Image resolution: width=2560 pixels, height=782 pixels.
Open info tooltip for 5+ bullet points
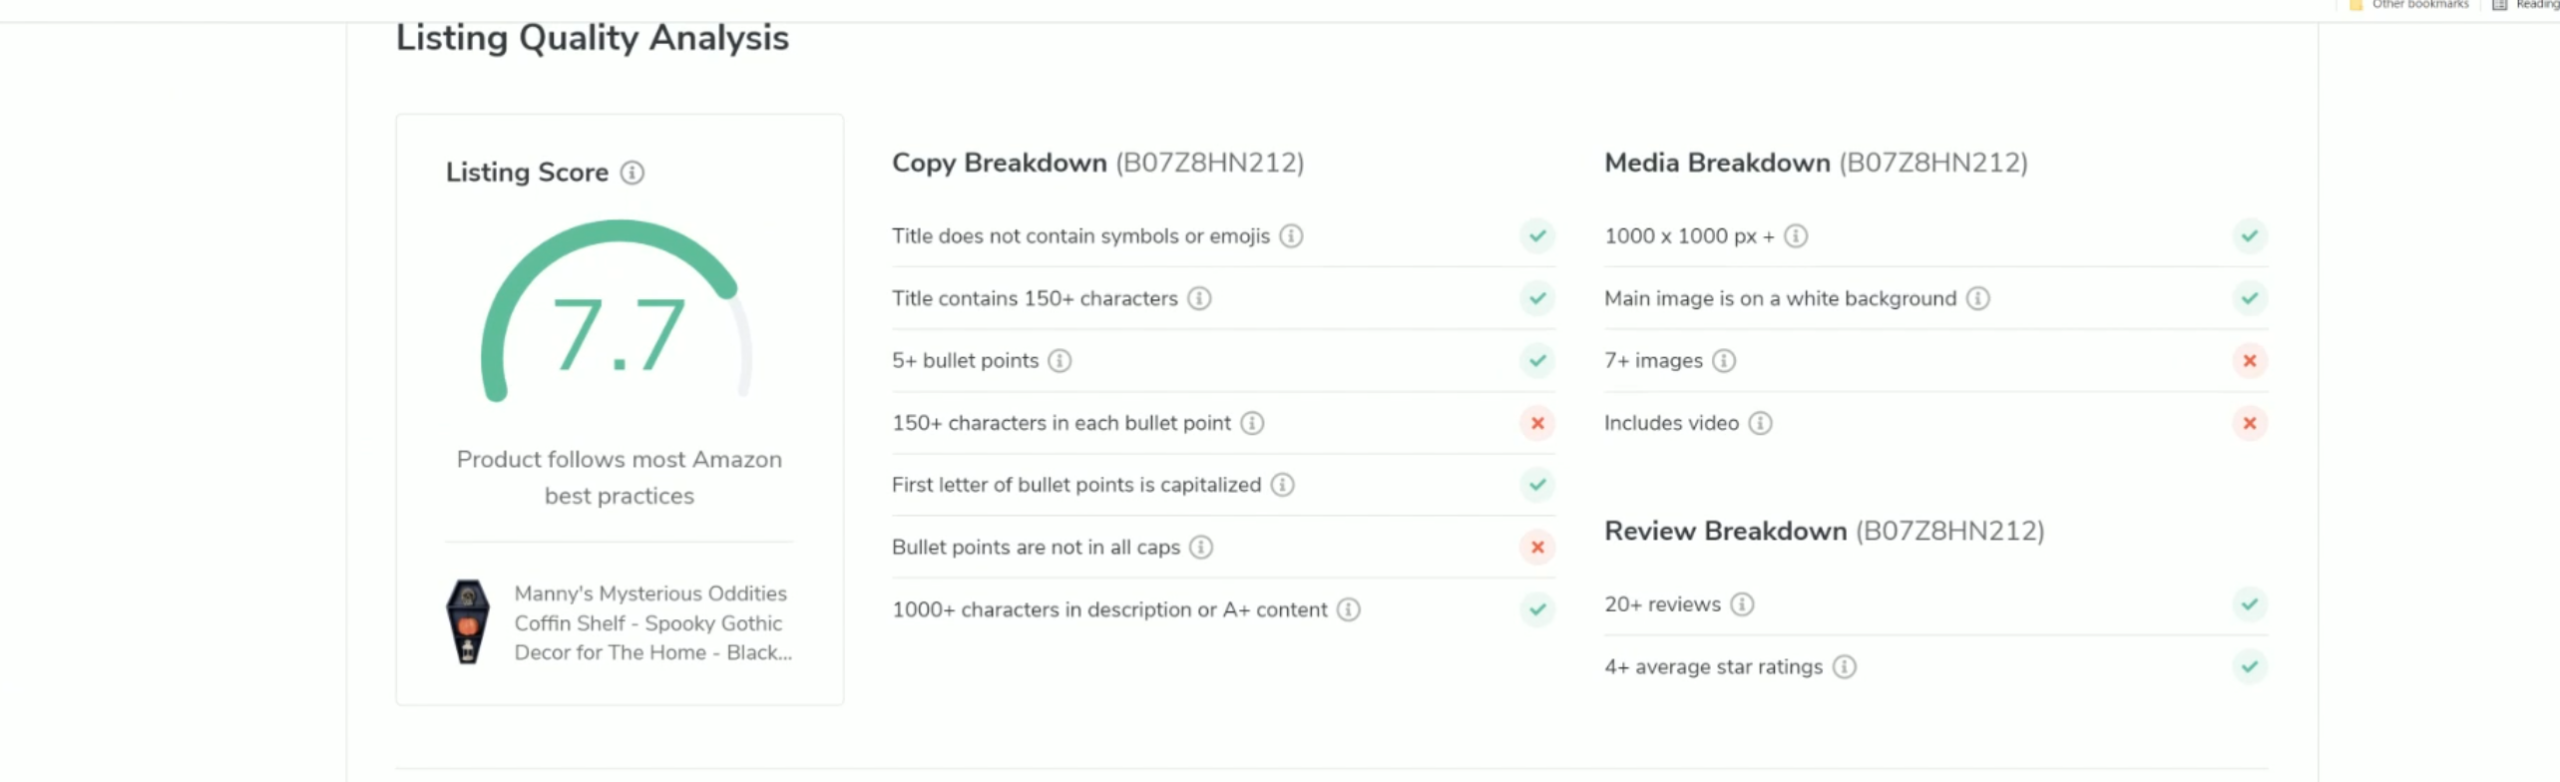[x=1059, y=361]
